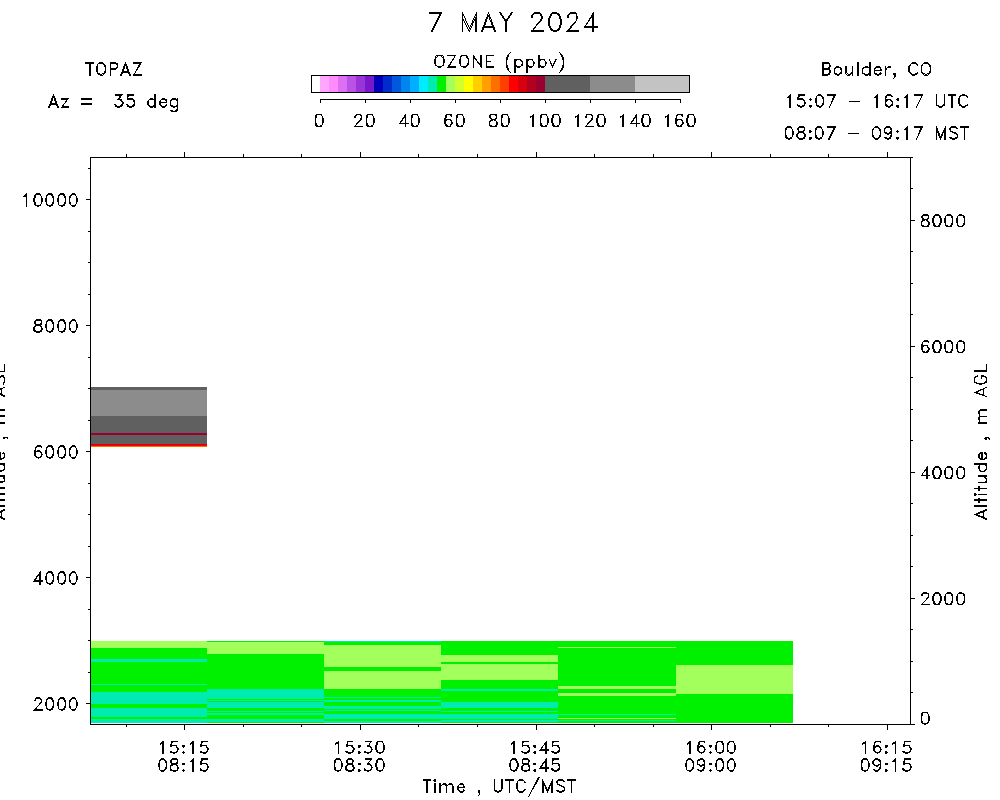Click the light gray high-ozone block near 7000 m
The image size is (1000, 800).
[149, 403]
